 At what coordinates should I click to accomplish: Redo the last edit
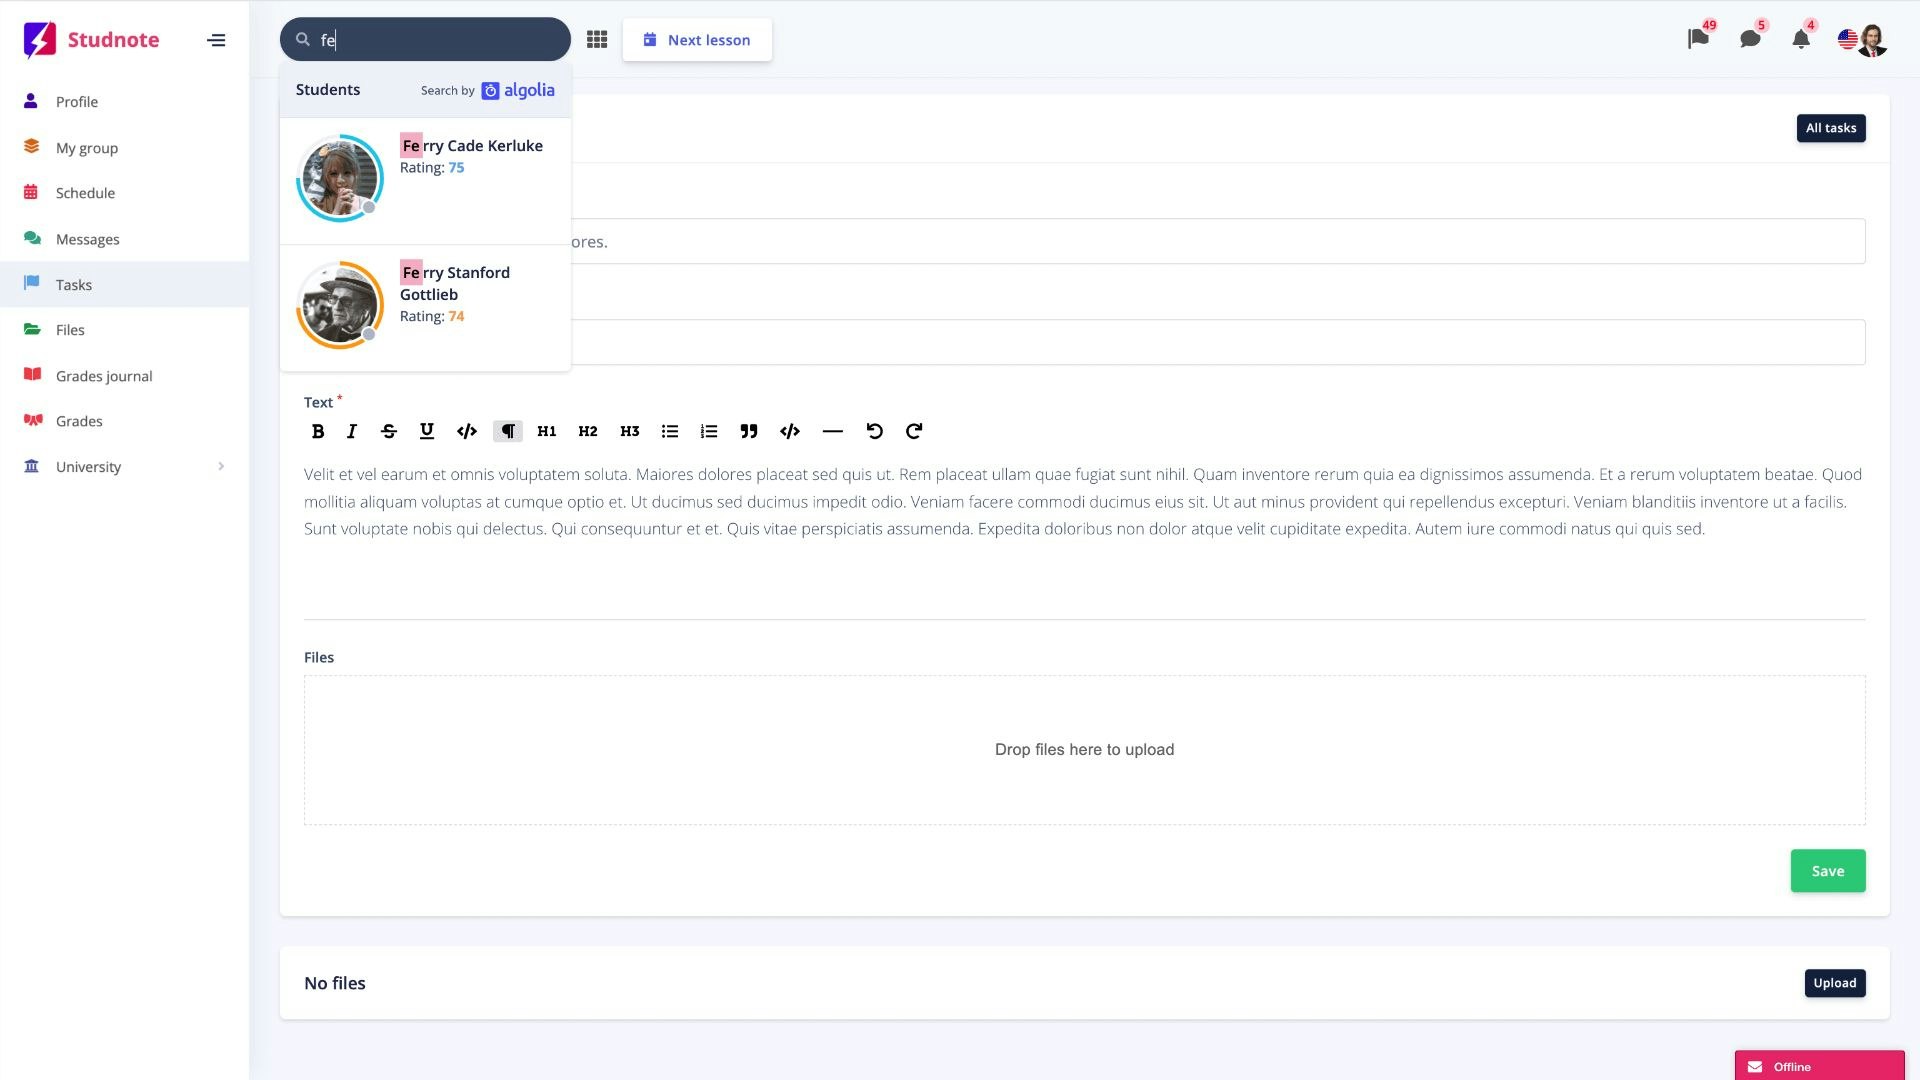click(x=913, y=431)
